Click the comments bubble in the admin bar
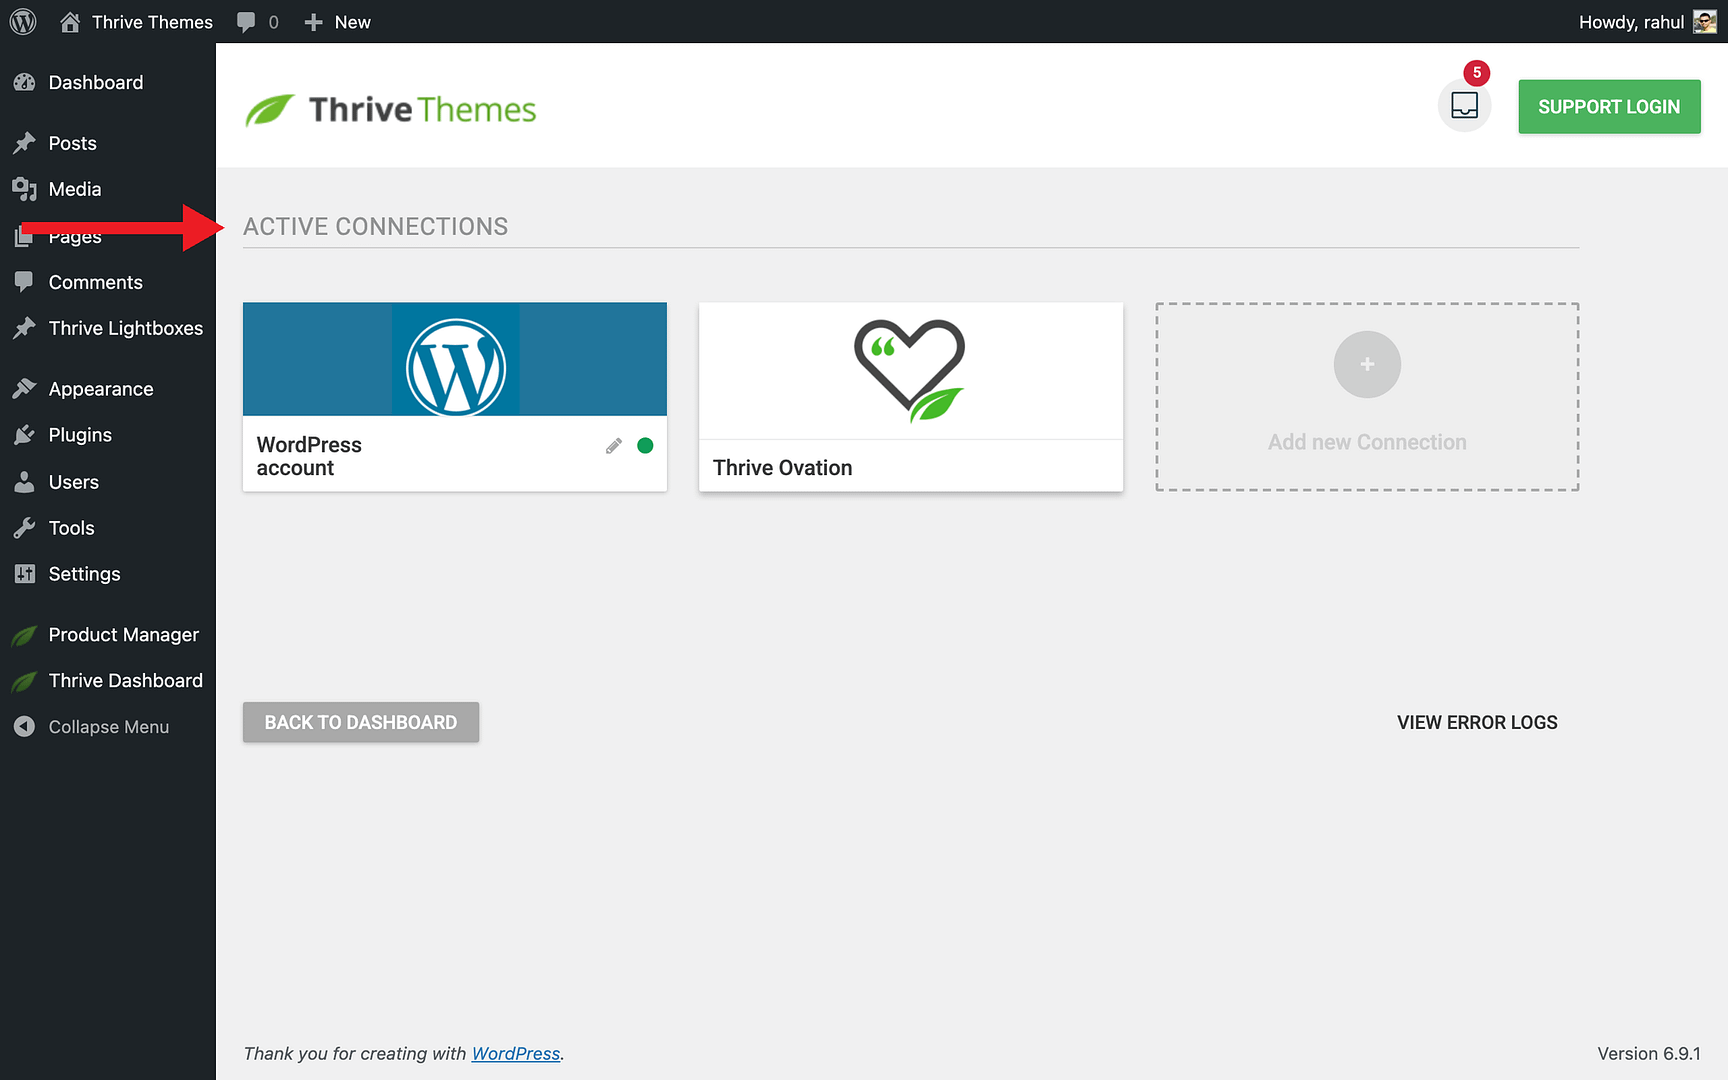This screenshot has height=1080, width=1728. (246, 21)
